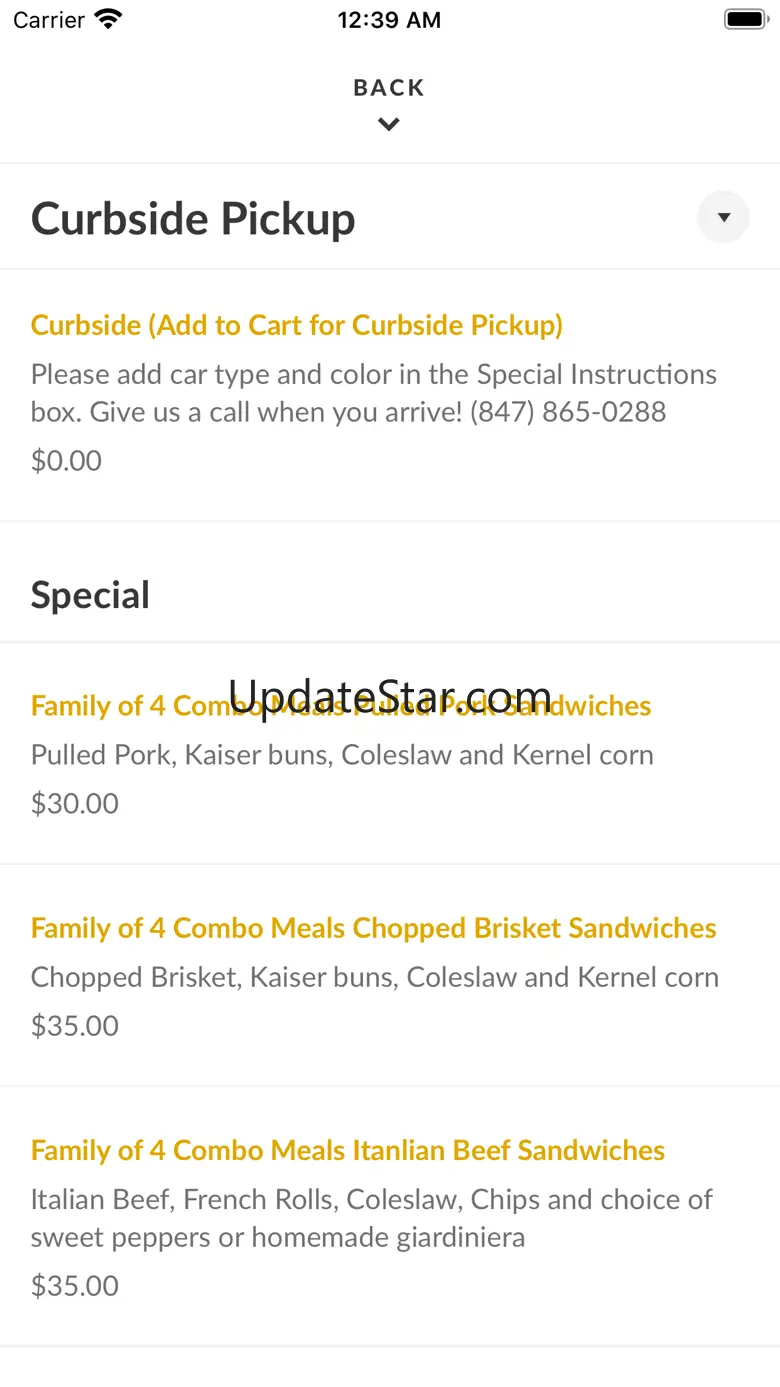Tap the 12:39 AM clock in status bar

[x=389, y=20]
